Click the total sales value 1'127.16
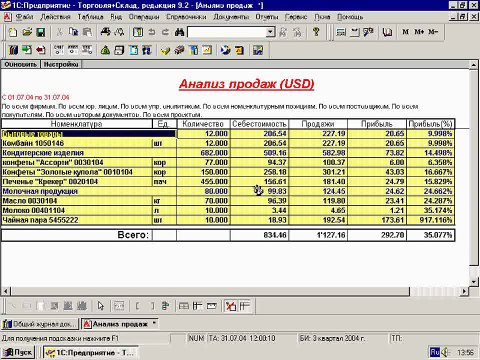The height and width of the screenshot is (360, 480). [331, 235]
